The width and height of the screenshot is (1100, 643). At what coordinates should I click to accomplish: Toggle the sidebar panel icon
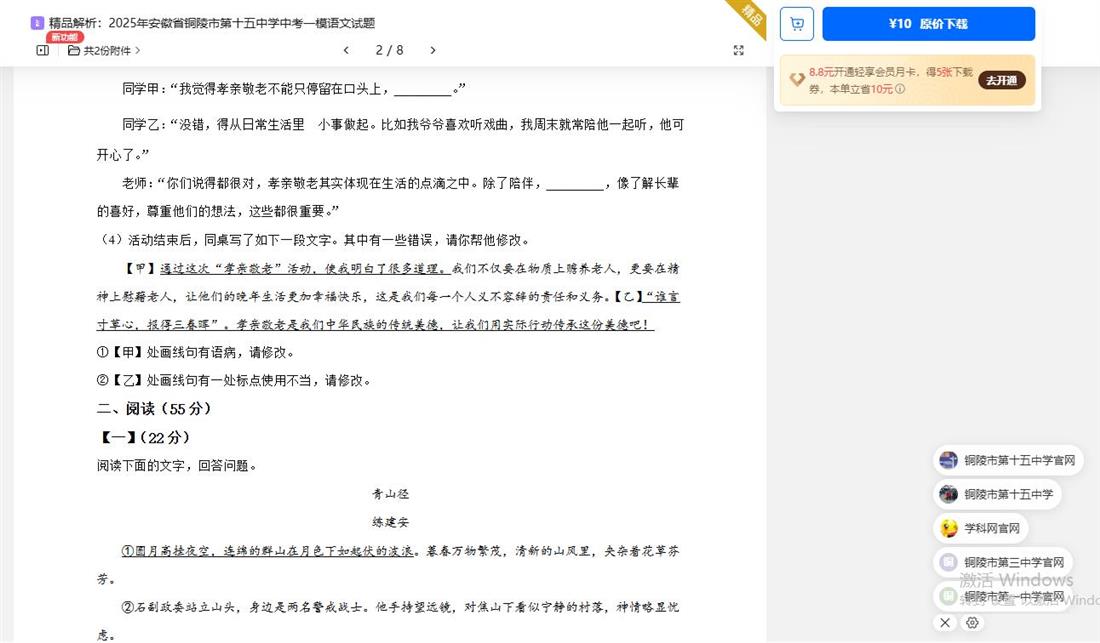tap(43, 50)
